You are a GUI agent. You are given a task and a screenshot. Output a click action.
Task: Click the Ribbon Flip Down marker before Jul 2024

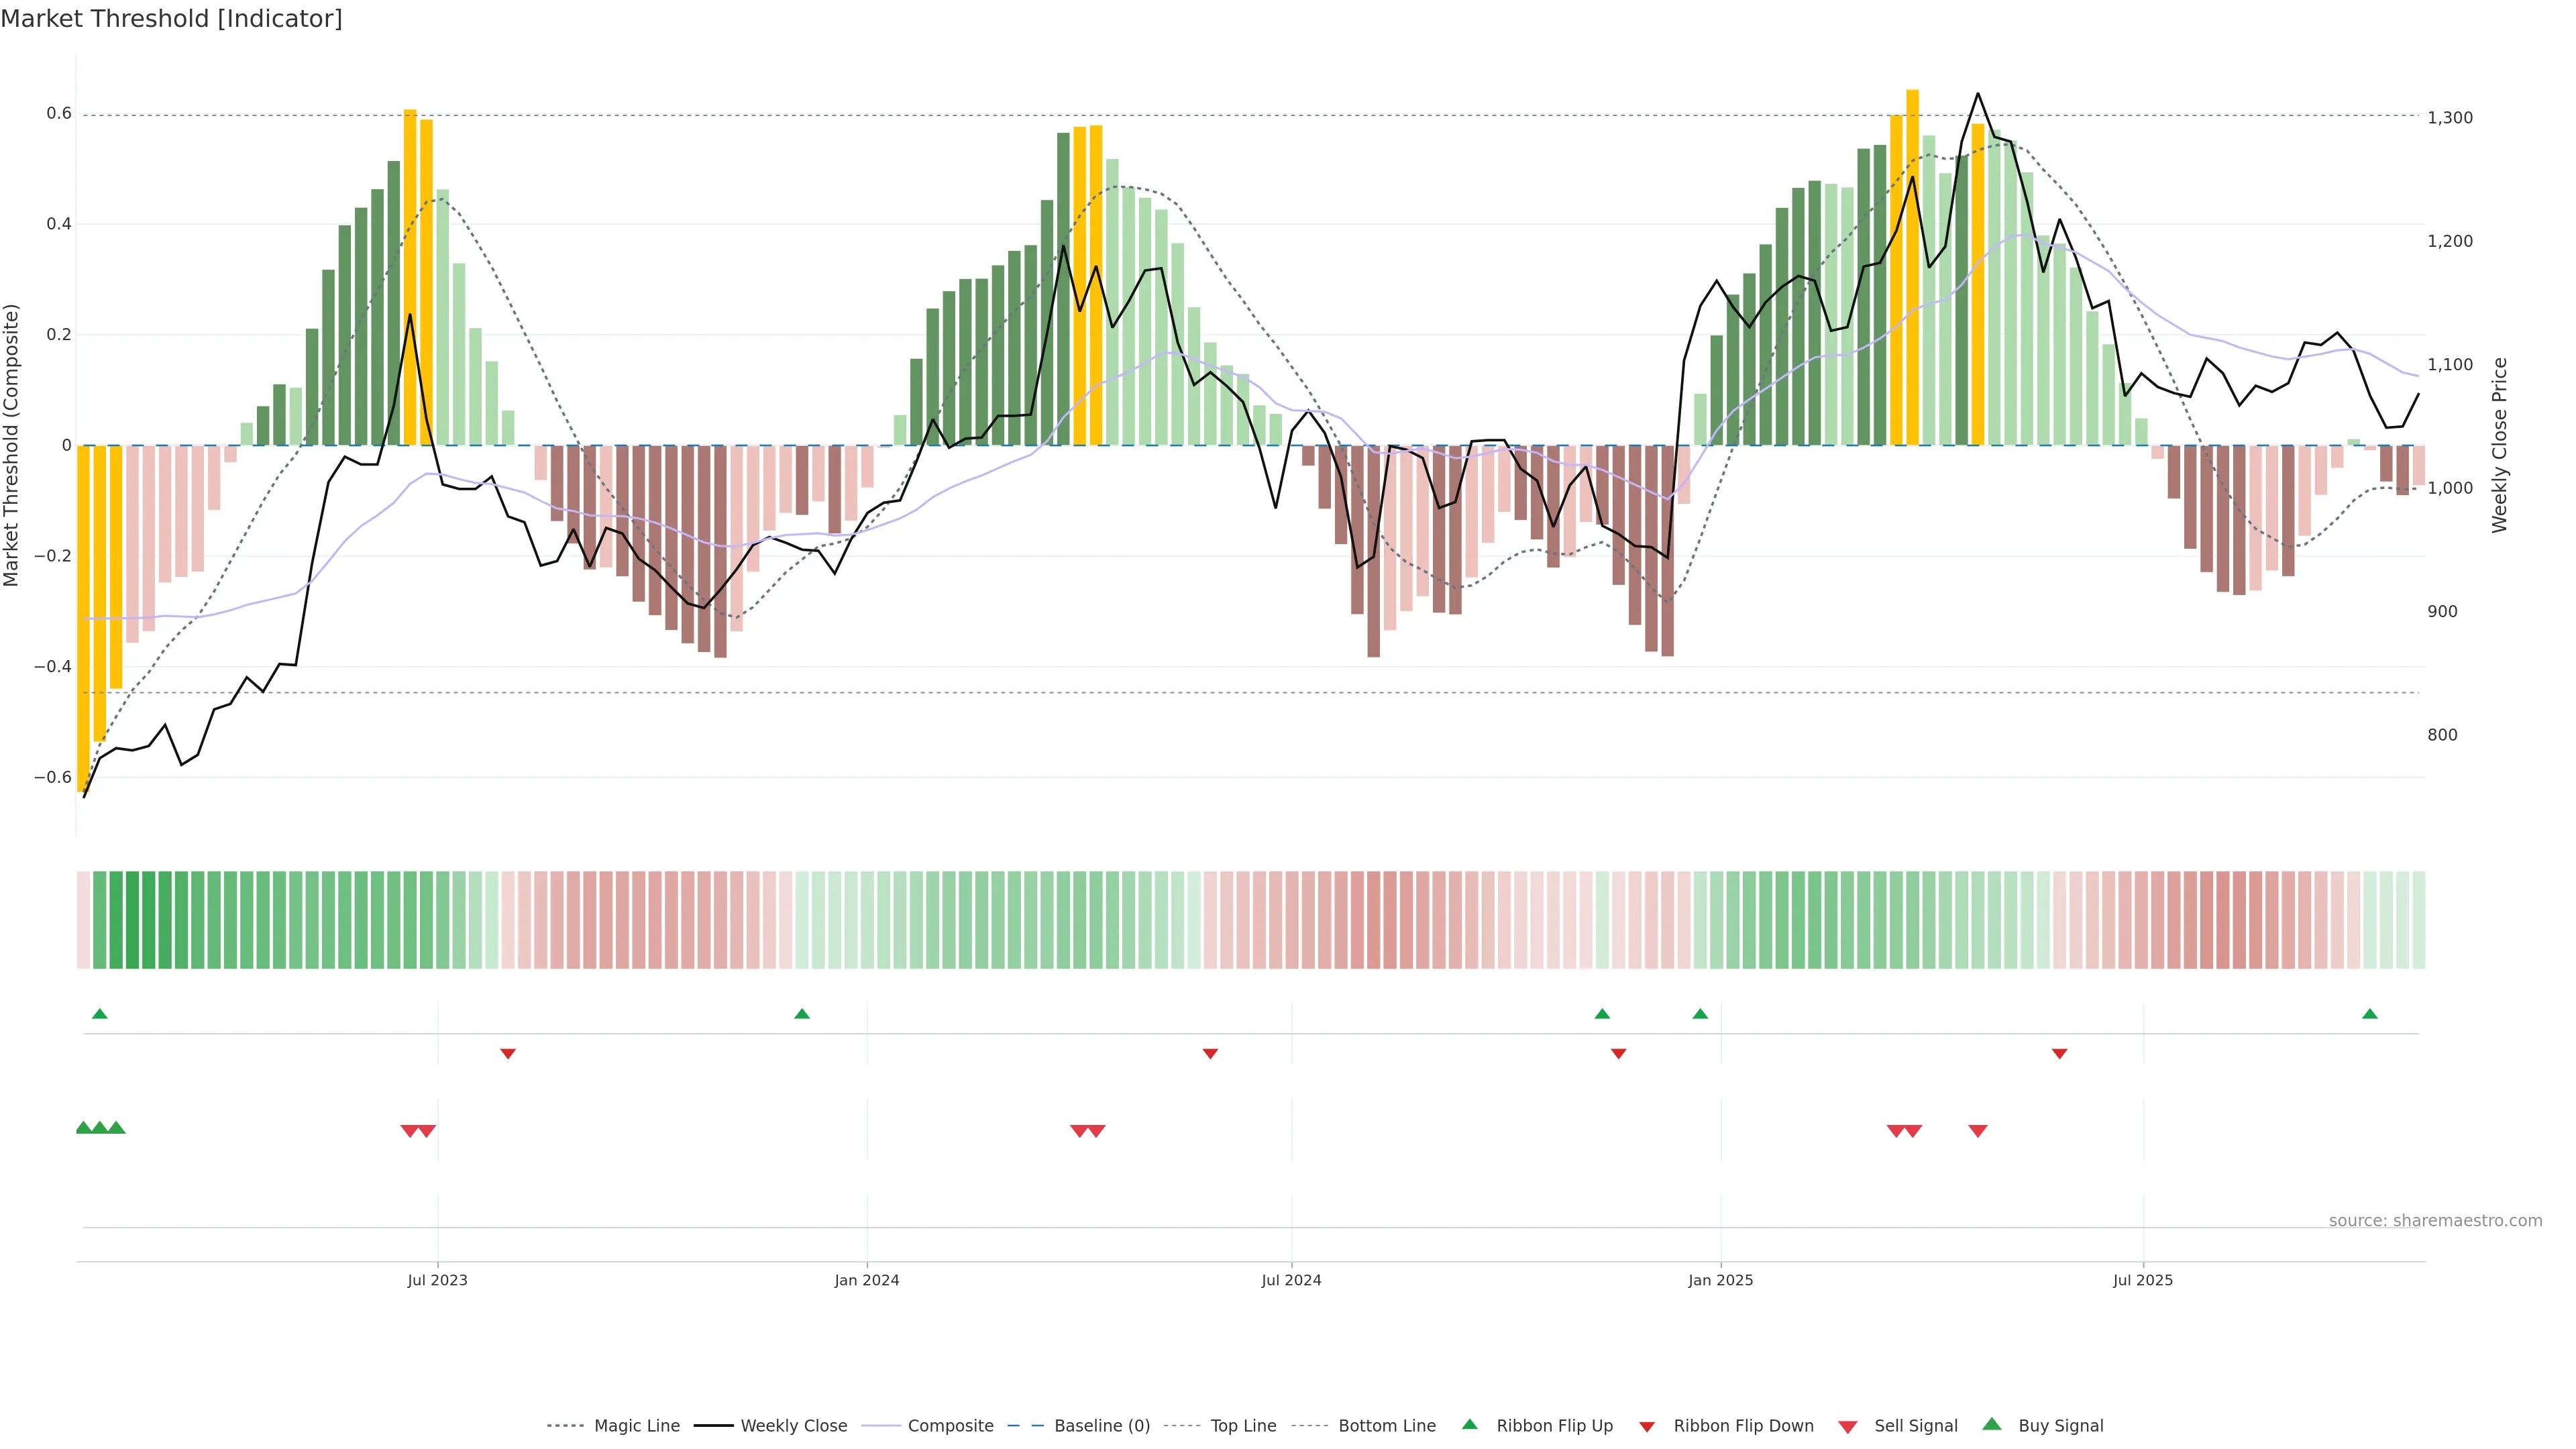pyautogui.click(x=1210, y=1053)
